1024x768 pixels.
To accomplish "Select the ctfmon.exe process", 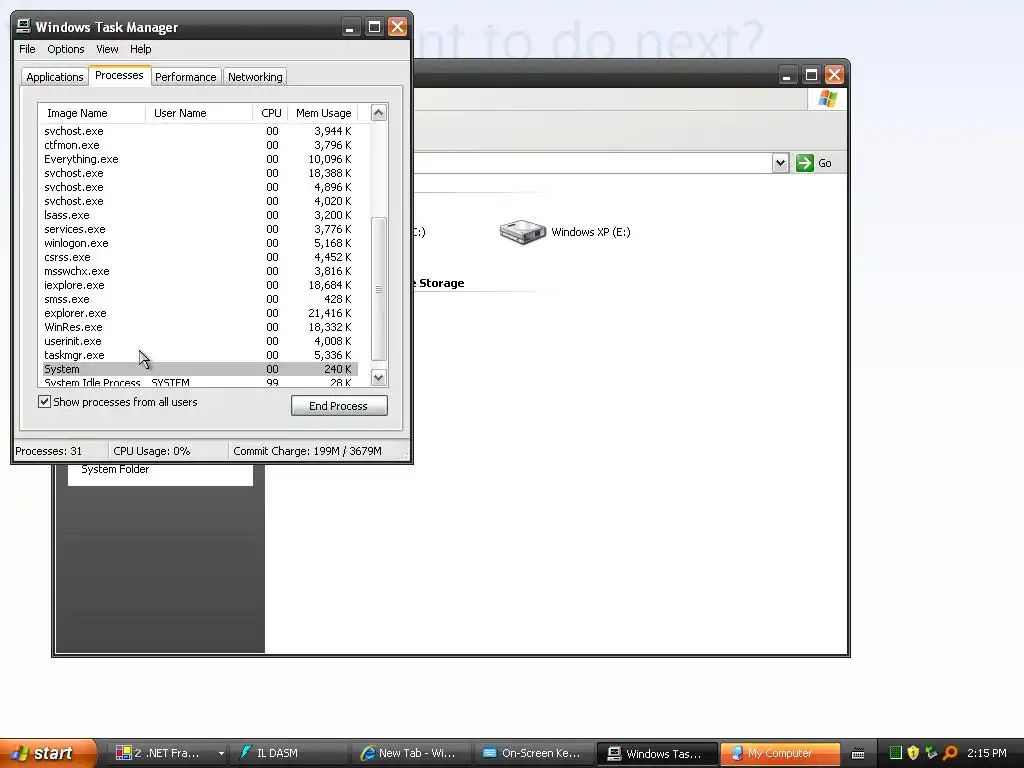I will [x=200, y=145].
